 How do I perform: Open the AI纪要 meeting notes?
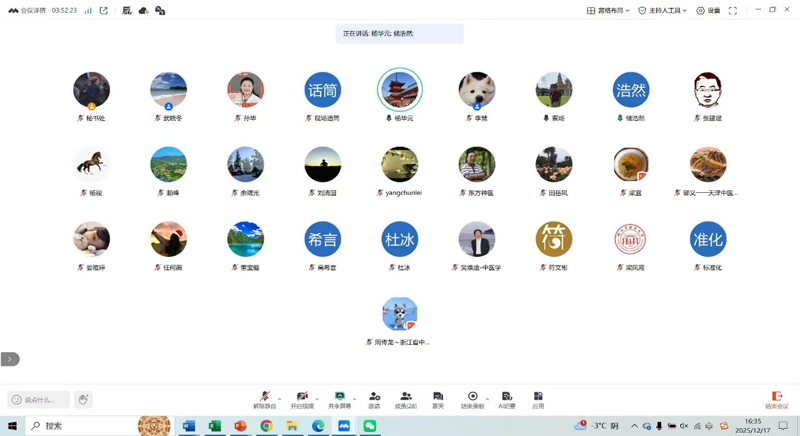click(507, 399)
